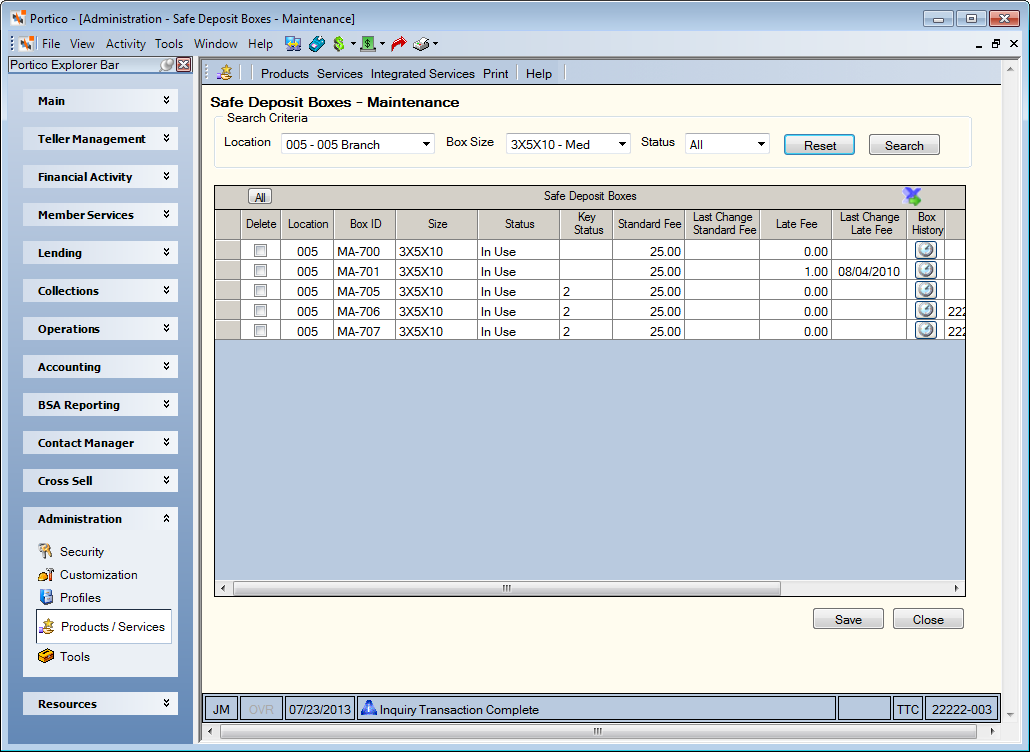Select the row header for box MA-705

pos(227,291)
